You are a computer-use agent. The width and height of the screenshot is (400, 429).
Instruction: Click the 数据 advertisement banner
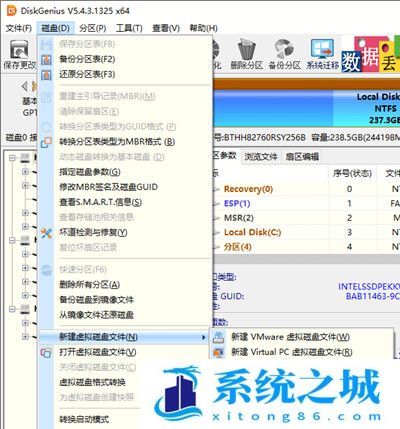point(370,55)
